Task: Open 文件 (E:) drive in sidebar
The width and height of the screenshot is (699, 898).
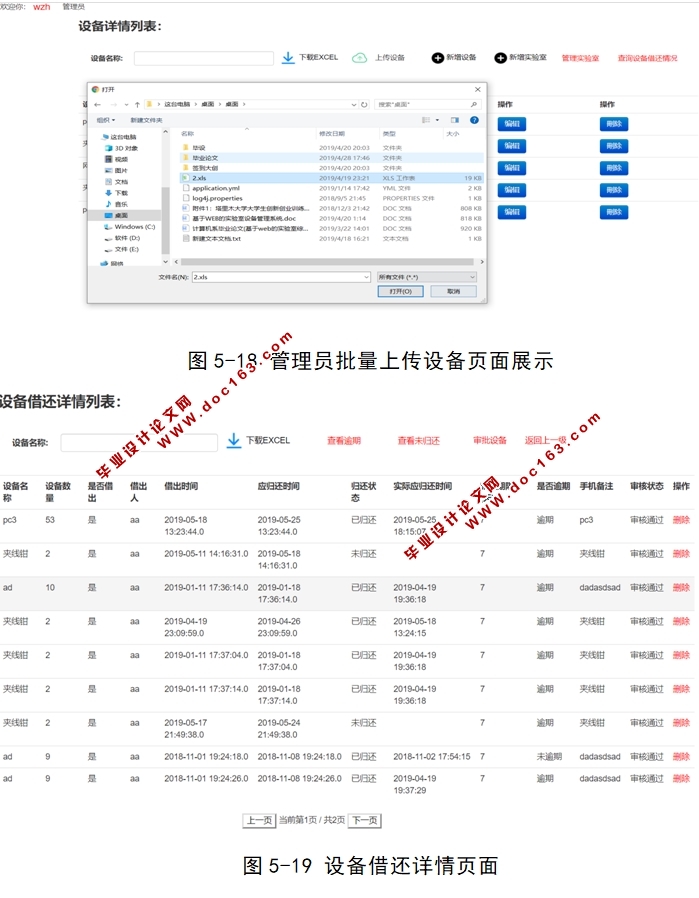Action: (122, 249)
